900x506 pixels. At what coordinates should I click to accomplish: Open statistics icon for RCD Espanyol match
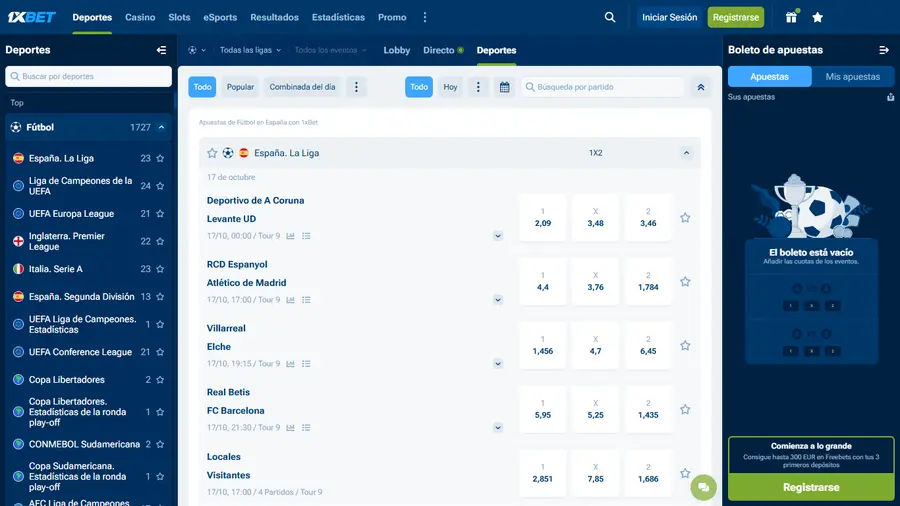click(x=290, y=299)
